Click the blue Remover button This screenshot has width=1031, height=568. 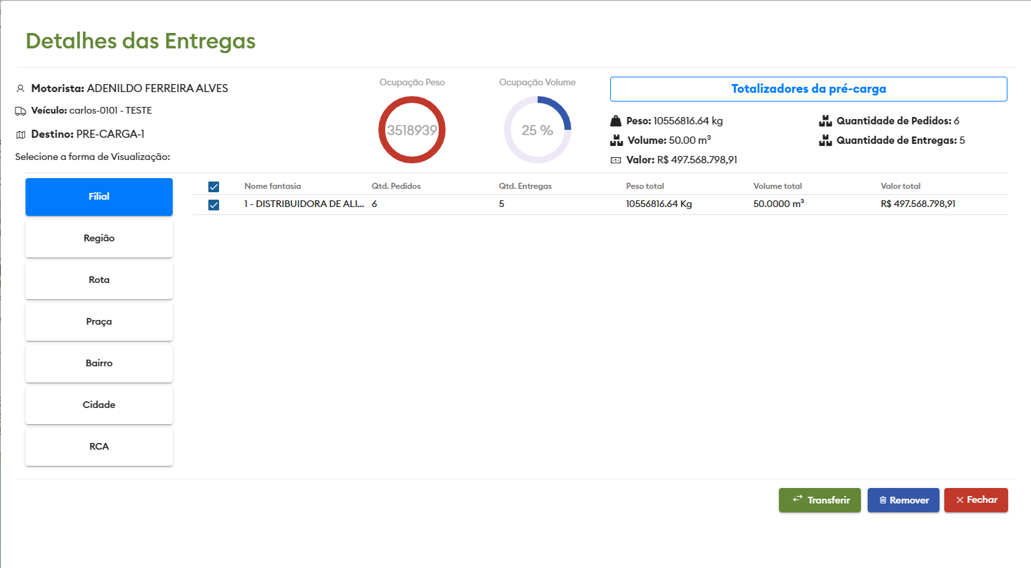pos(903,500)
